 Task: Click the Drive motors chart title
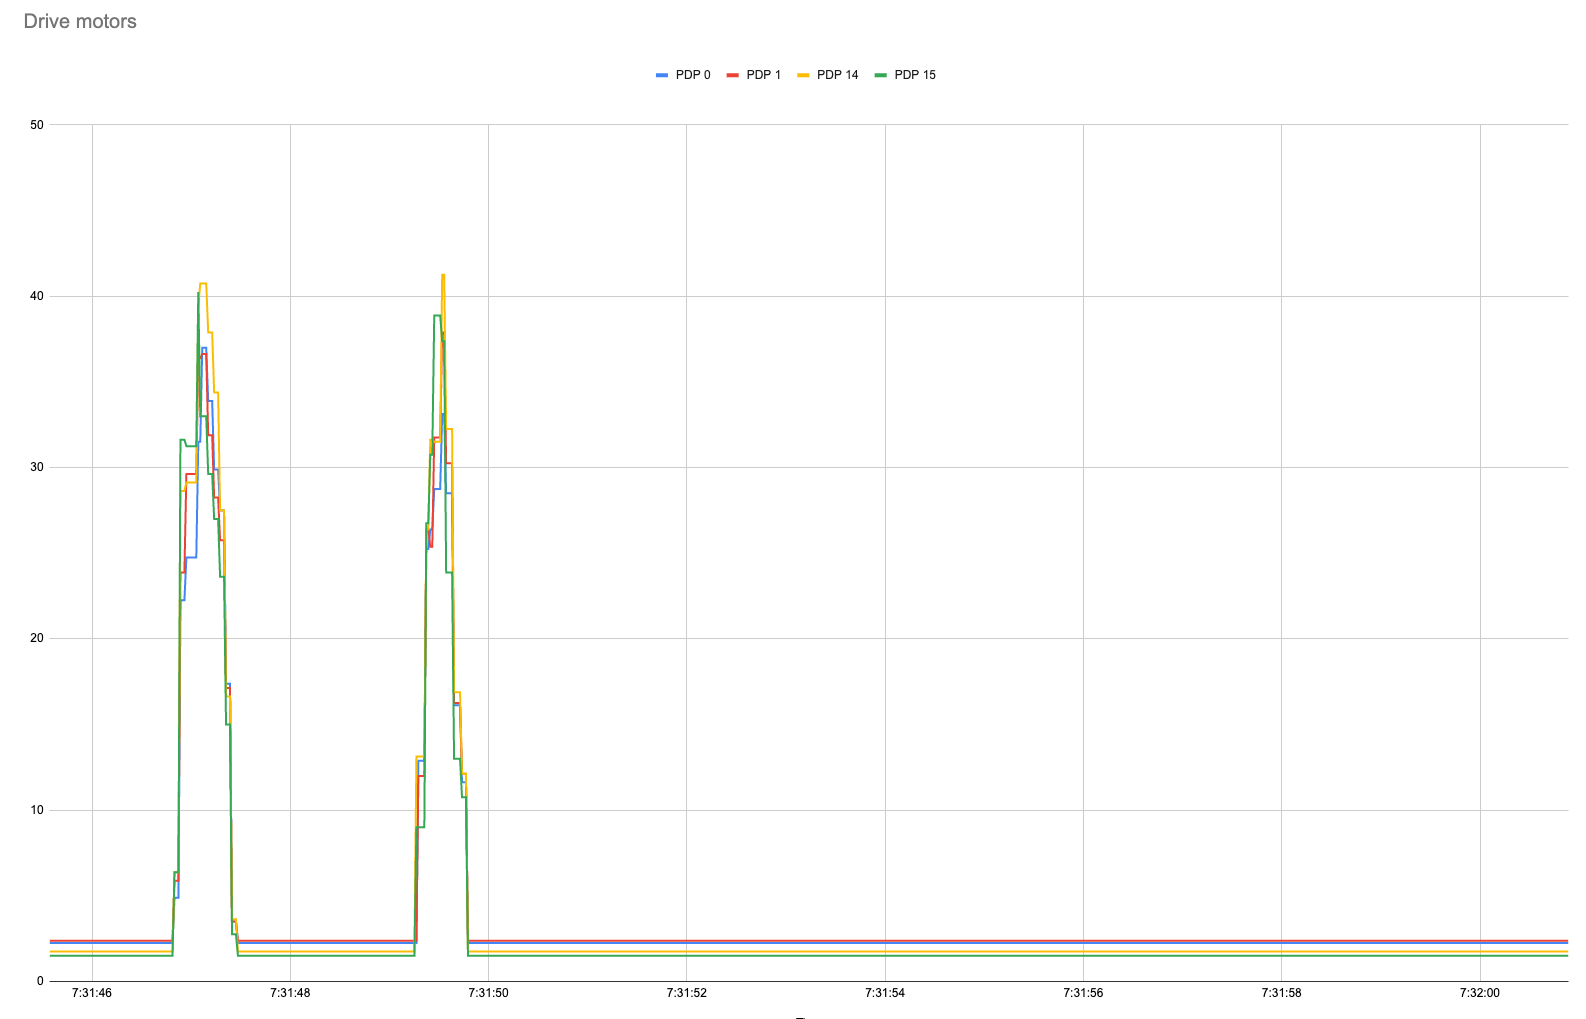click(80, 21)
